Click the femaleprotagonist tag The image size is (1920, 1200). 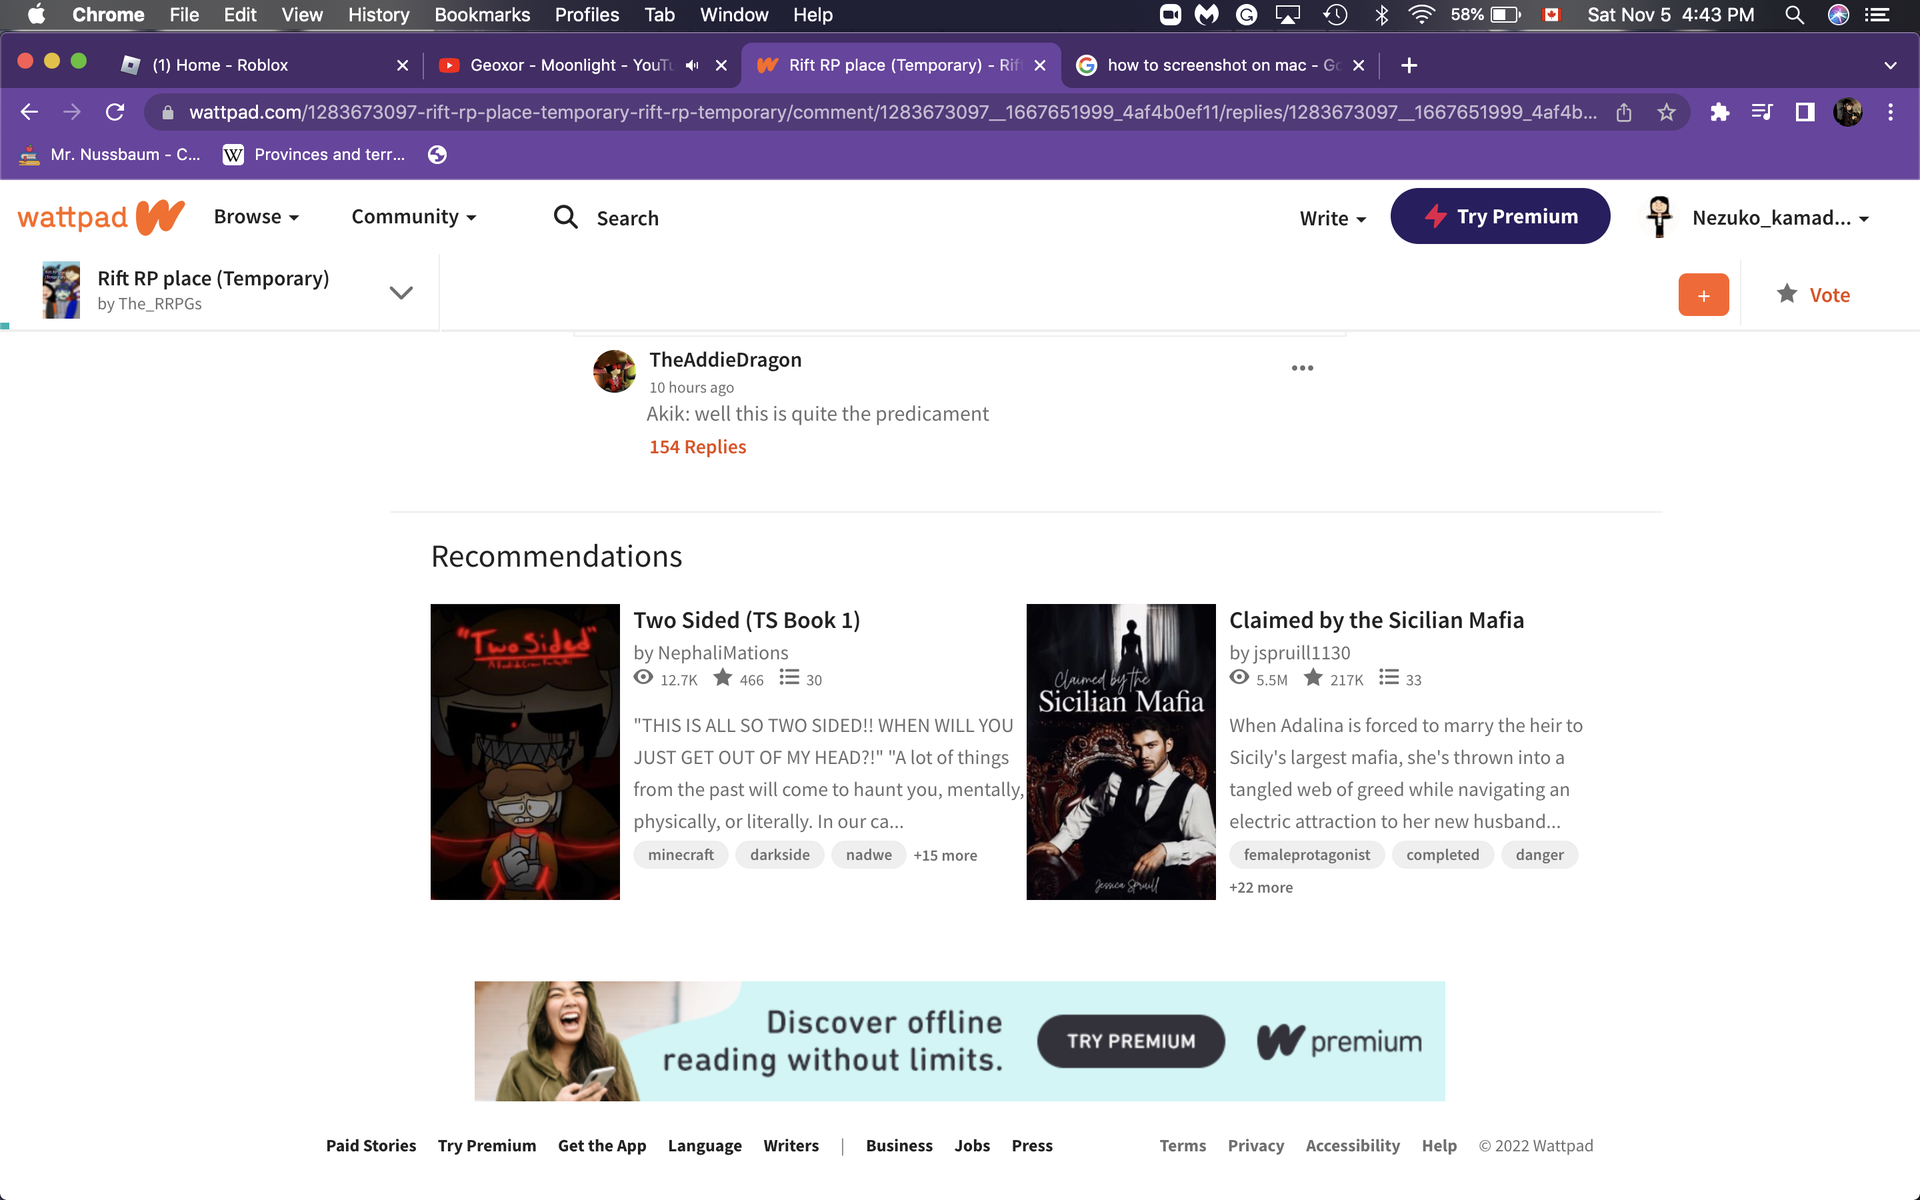point(1307,855)
